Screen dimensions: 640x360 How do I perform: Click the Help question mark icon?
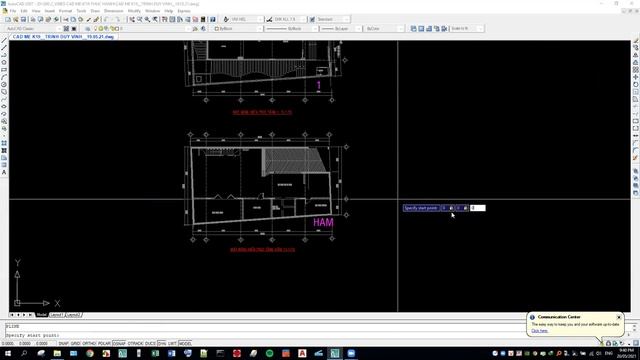coord(213,19)
